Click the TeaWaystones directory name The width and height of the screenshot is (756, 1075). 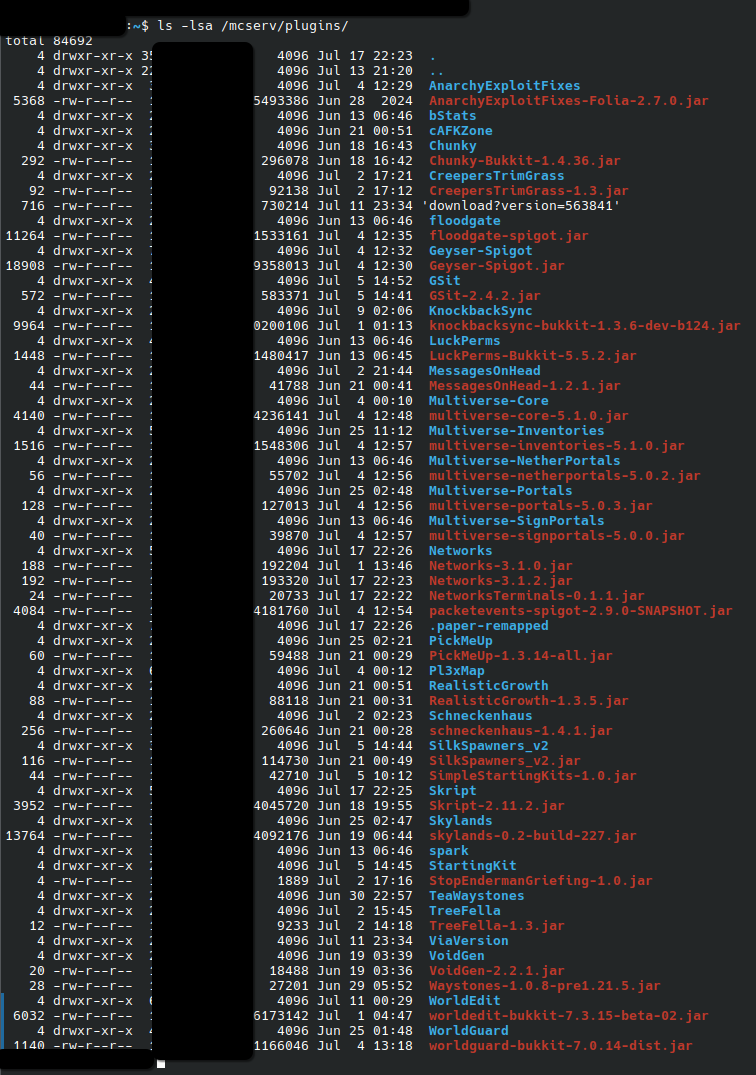pyautogui.click(x=477, y=896)
